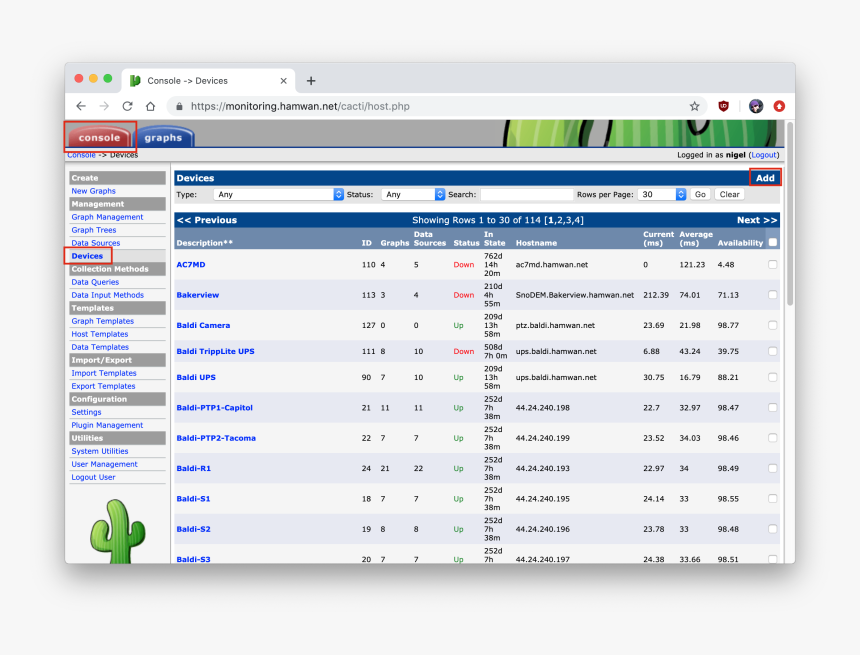Viewport: 860px width, 655px height.
Task: Open a new browser tab with plus icon
Action: 311,81
